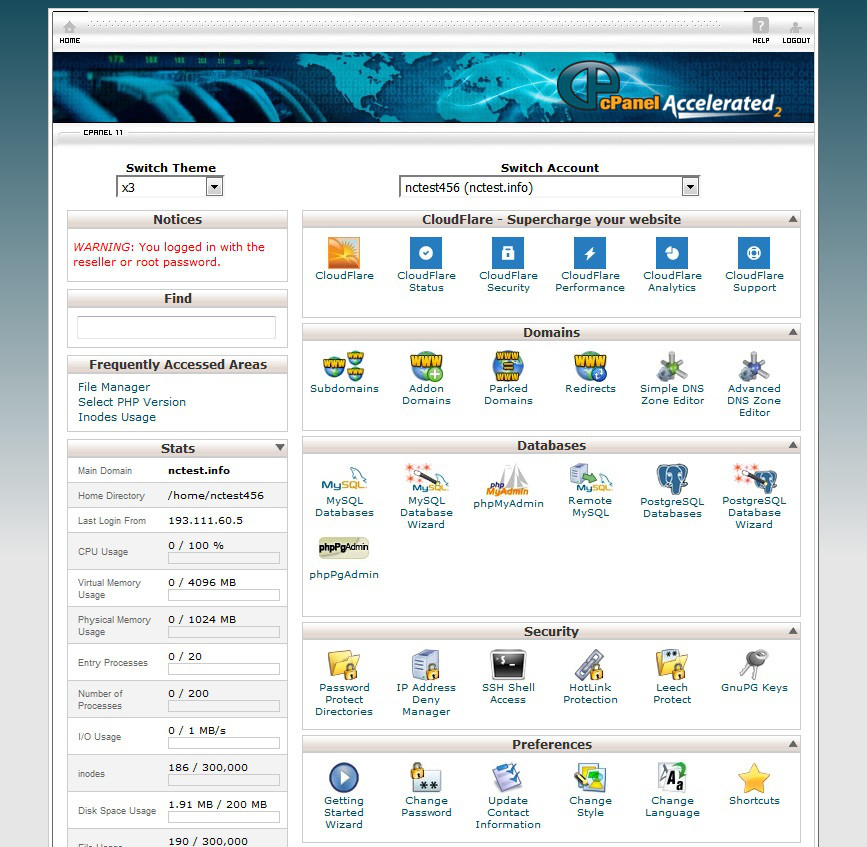Viewport: 867px width, 847px height.
Task: Open the CloudFlare sunrise icon
Action: click(x=343, y=253)
